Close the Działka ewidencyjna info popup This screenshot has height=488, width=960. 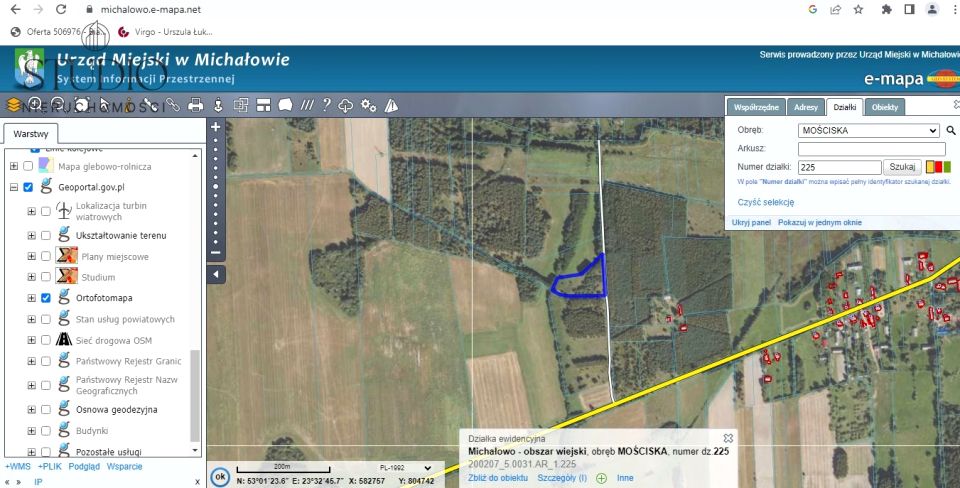[728, 438]
